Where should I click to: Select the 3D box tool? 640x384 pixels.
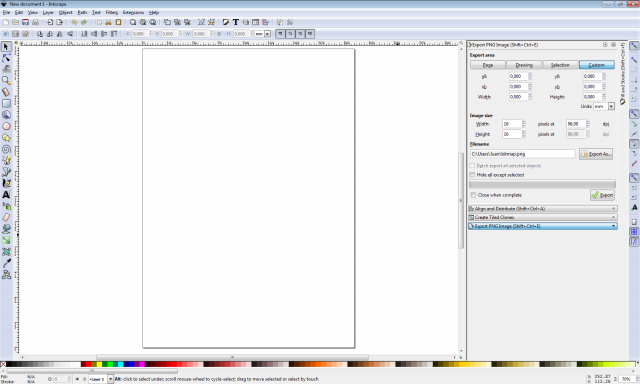click(6, 115)
